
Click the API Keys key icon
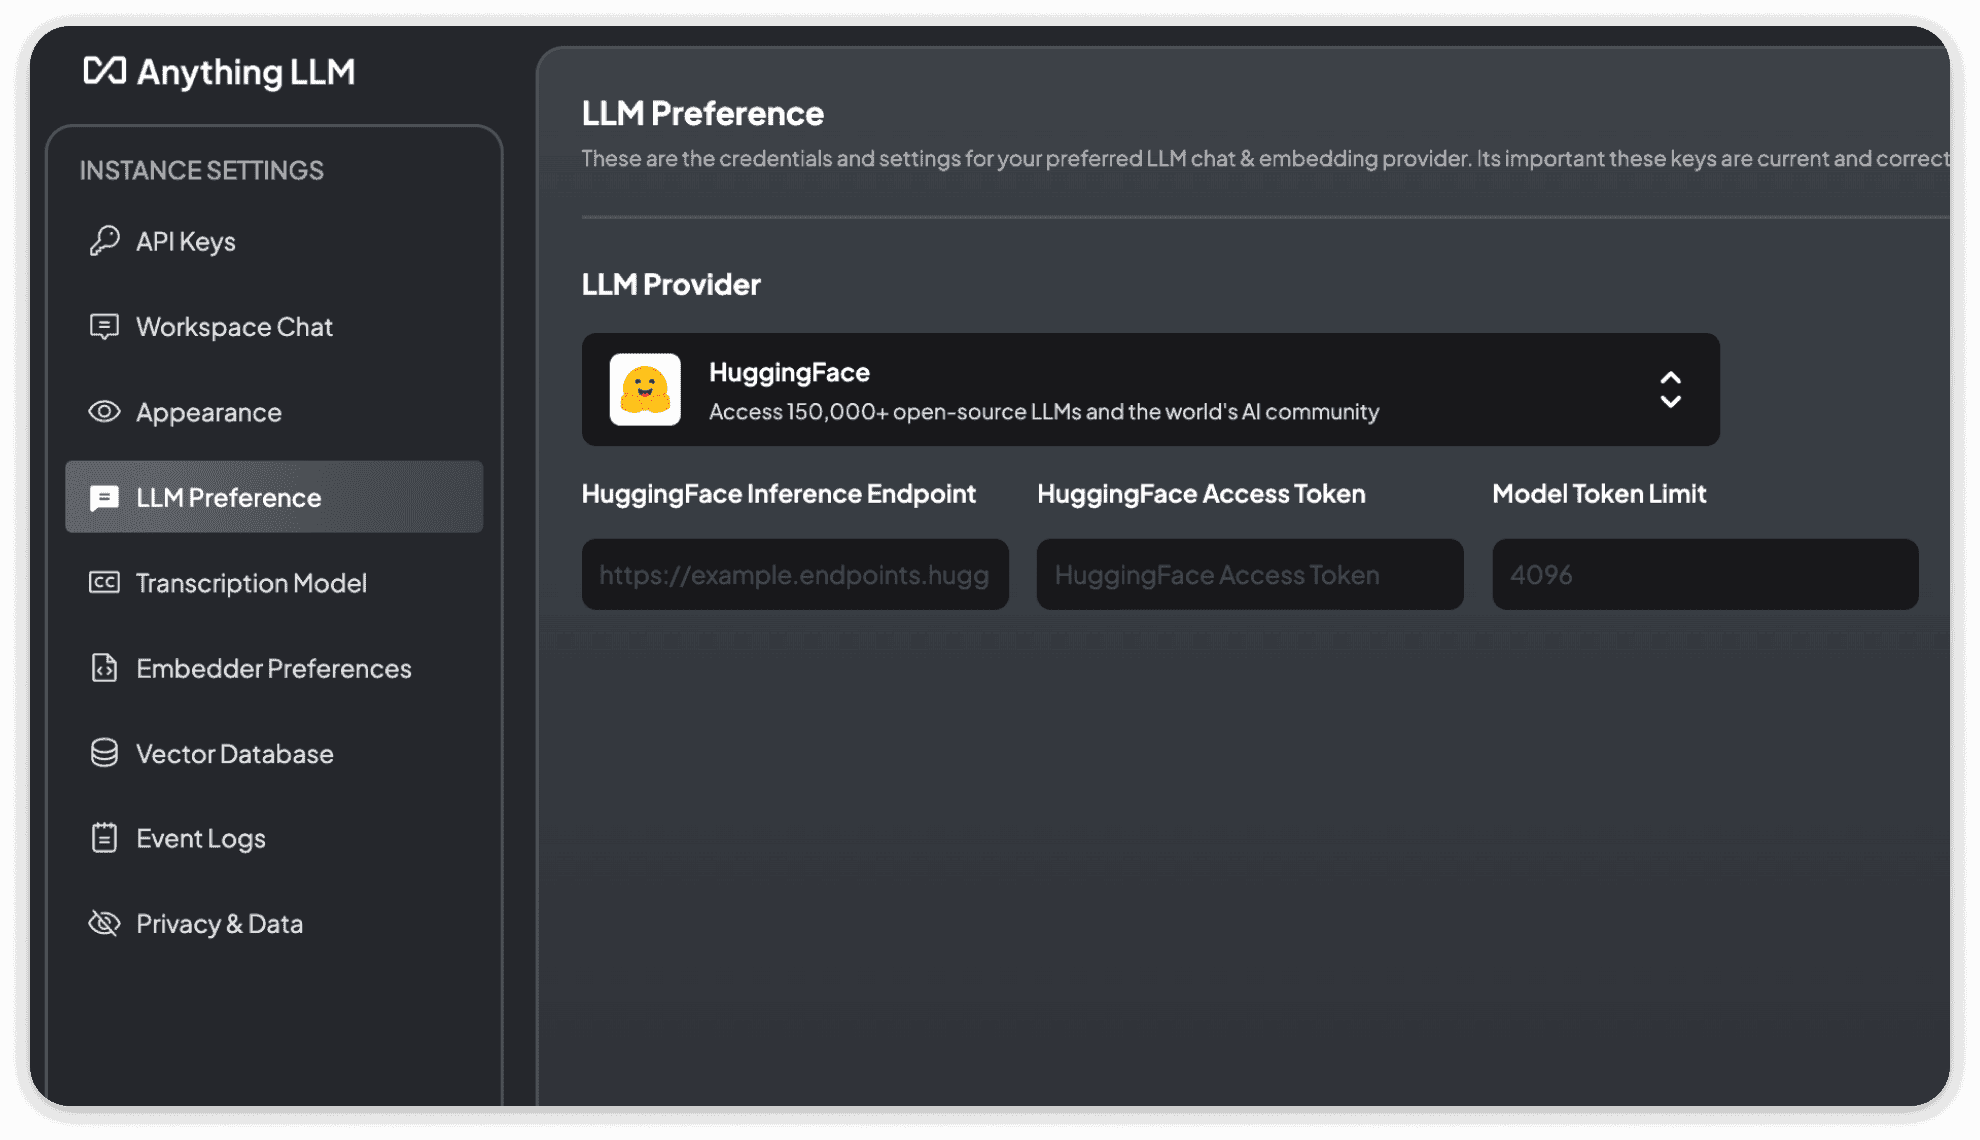(x=104, y=241)
